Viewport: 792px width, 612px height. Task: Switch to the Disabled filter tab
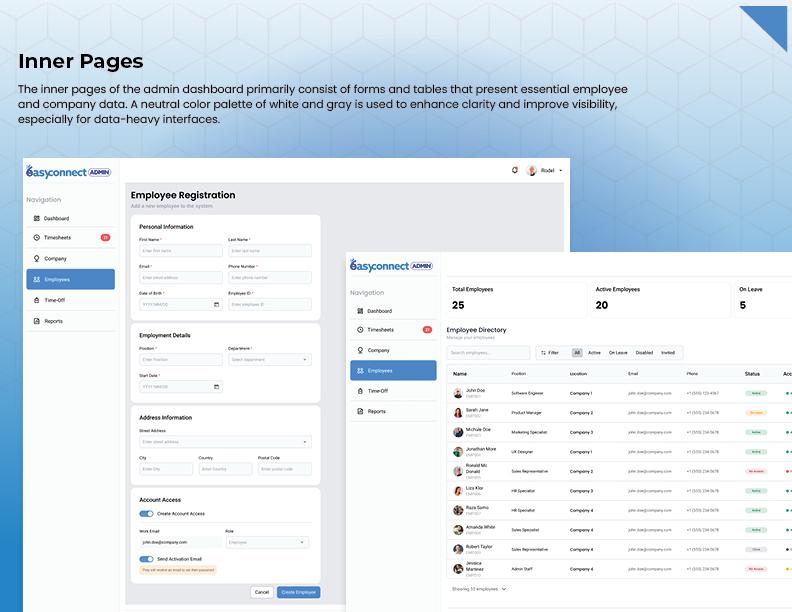click(644, 353)
